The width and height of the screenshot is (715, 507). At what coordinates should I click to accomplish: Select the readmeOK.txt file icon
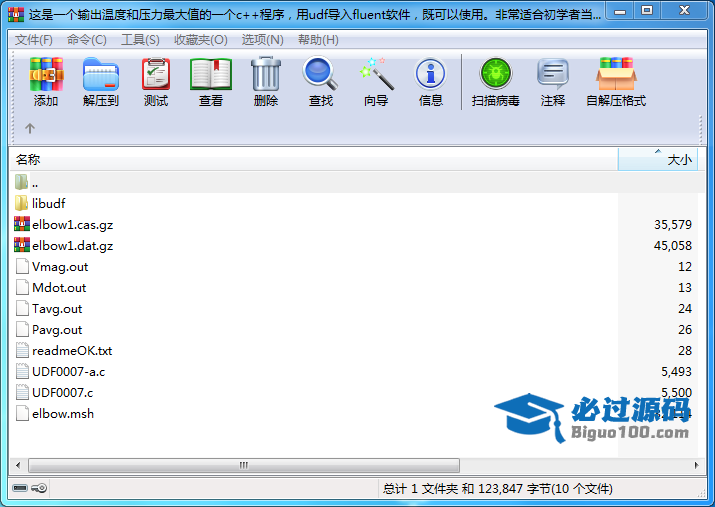coord(22,350)
